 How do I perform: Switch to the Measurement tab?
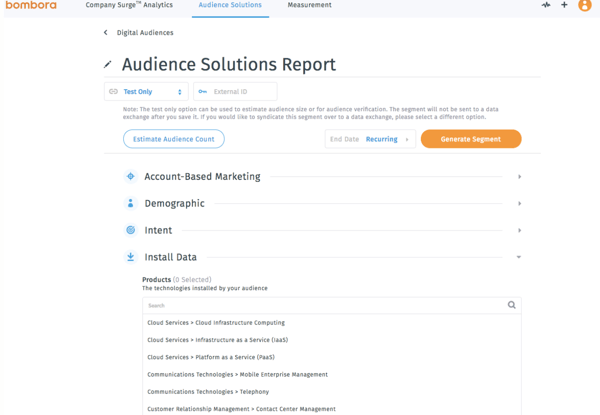click(x=309, y=5)
